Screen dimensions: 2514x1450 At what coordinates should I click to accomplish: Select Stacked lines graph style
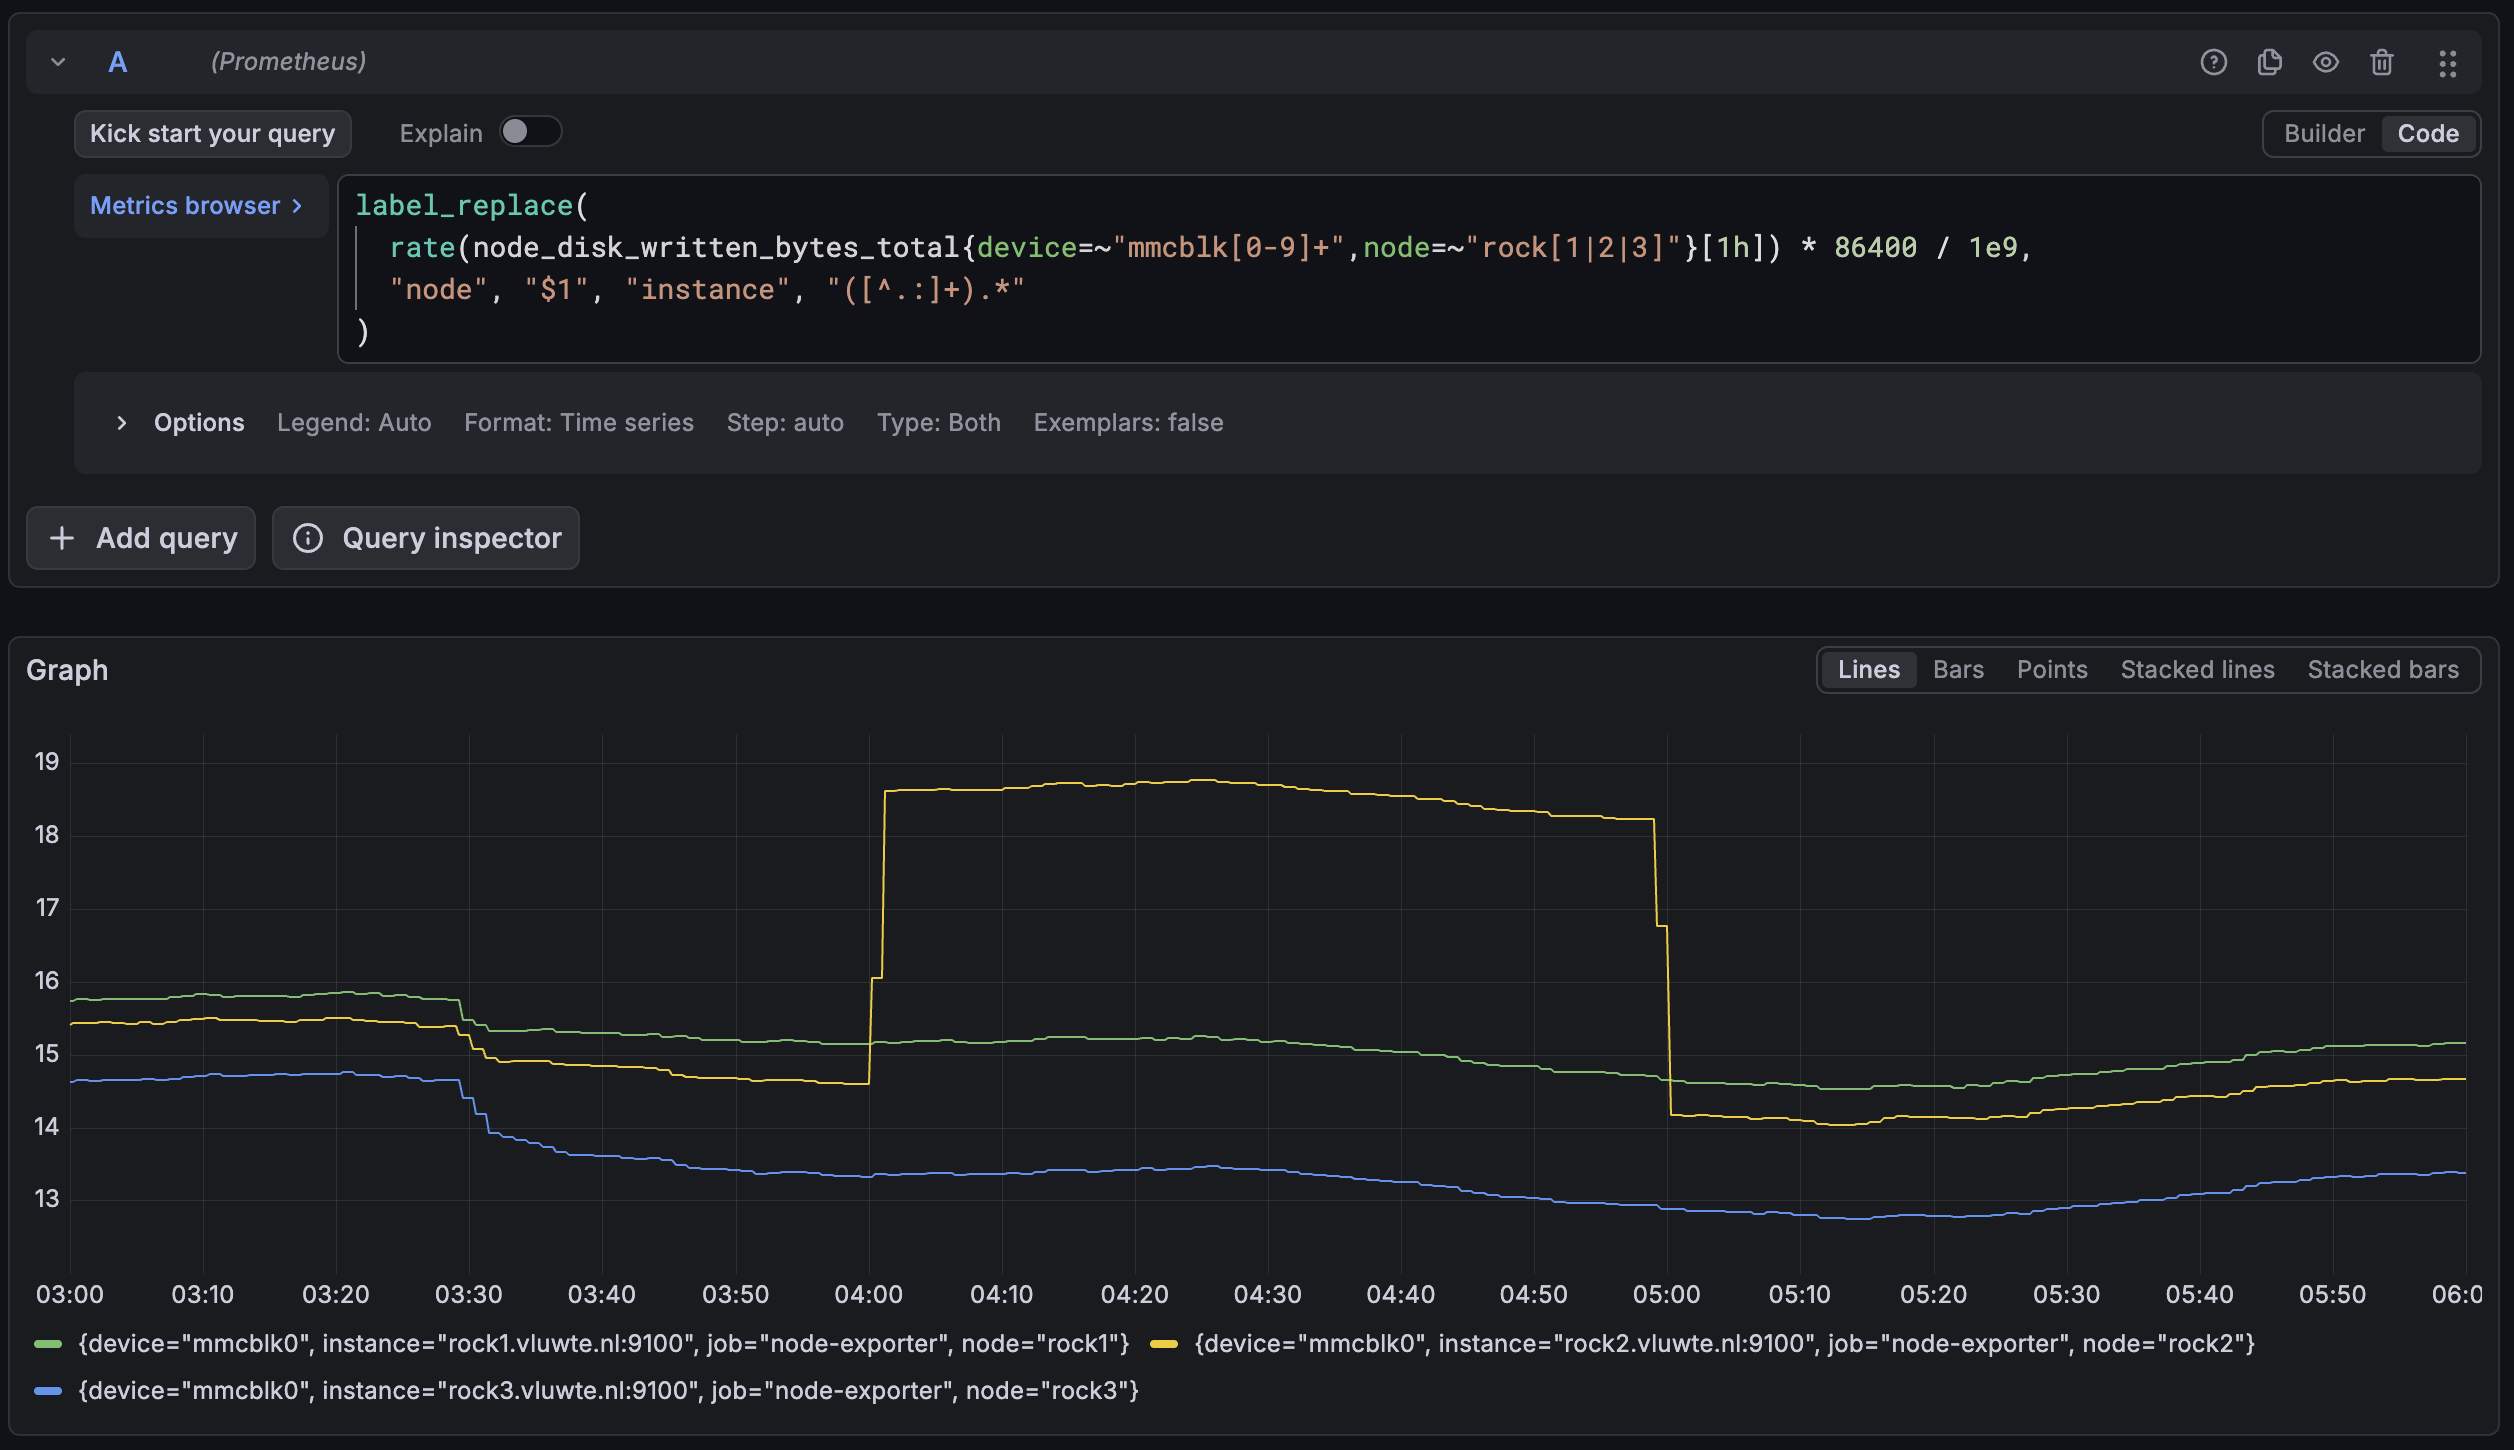pyautogui.click(x=2197, y=670)
